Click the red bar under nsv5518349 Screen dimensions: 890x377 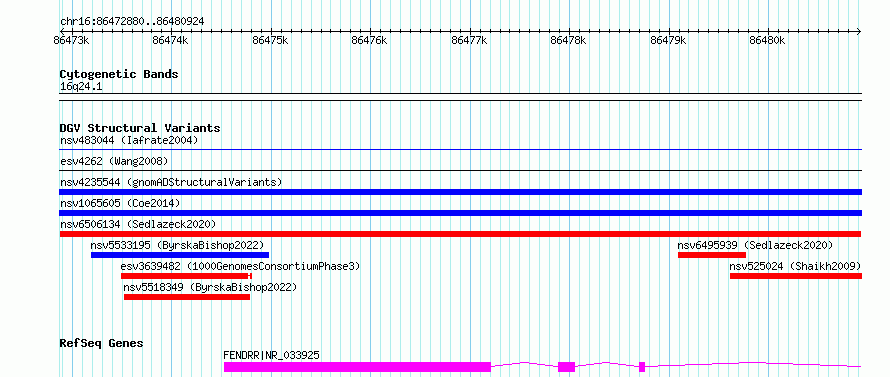[x=187, y=297]
